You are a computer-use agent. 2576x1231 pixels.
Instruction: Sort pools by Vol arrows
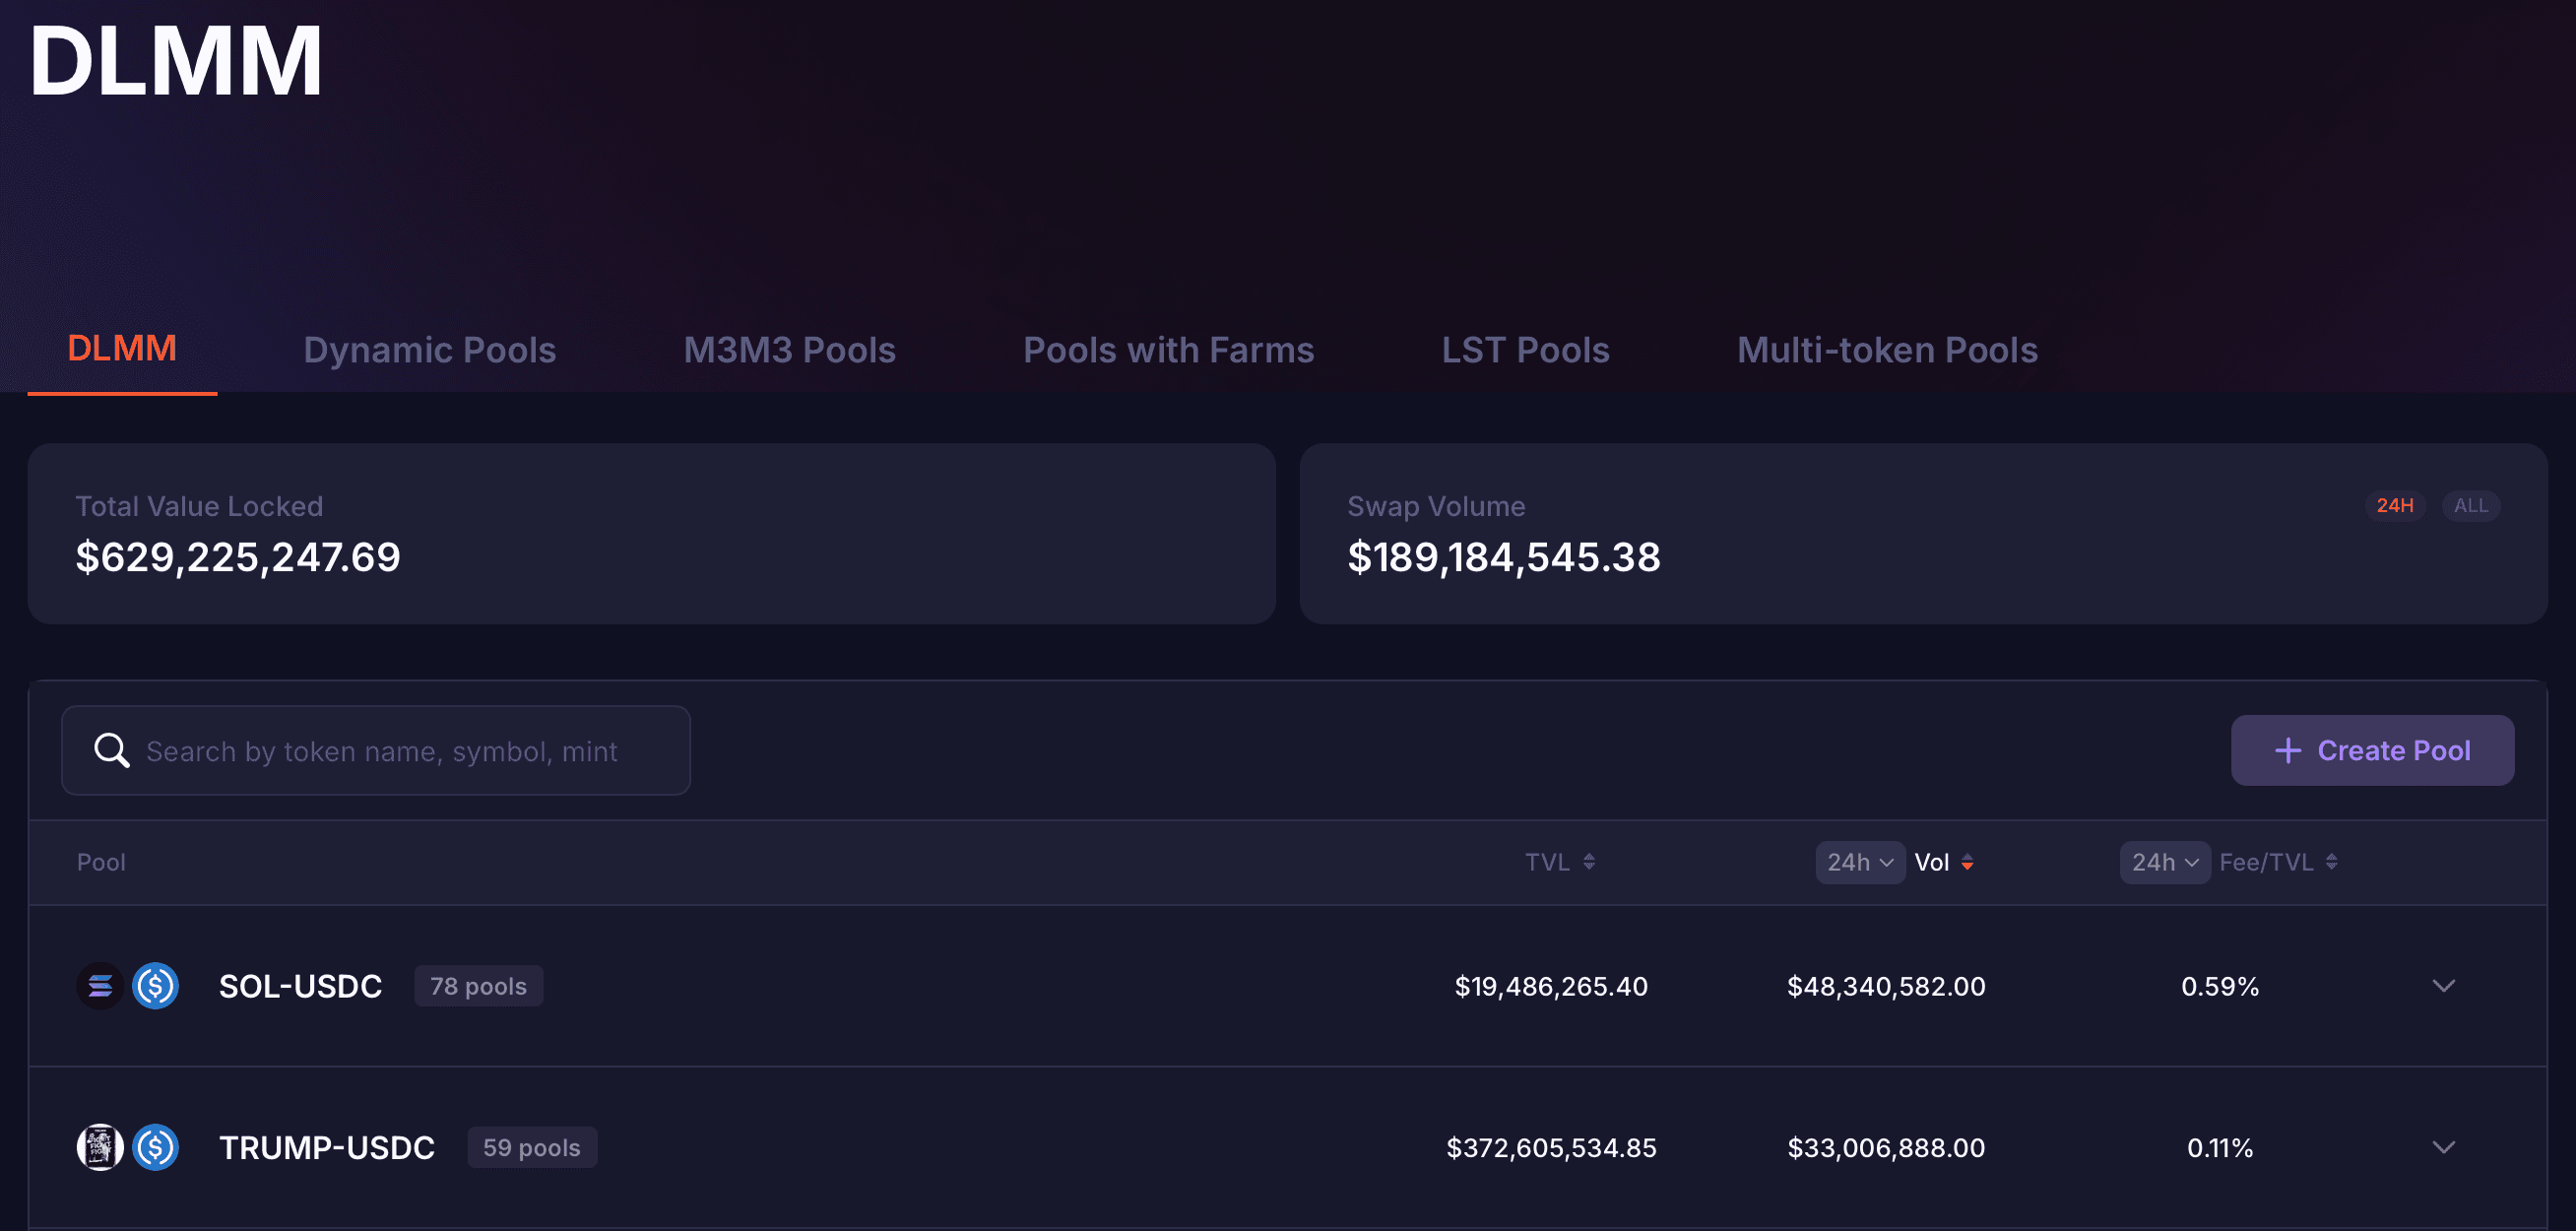click(x=1967, y=862)
